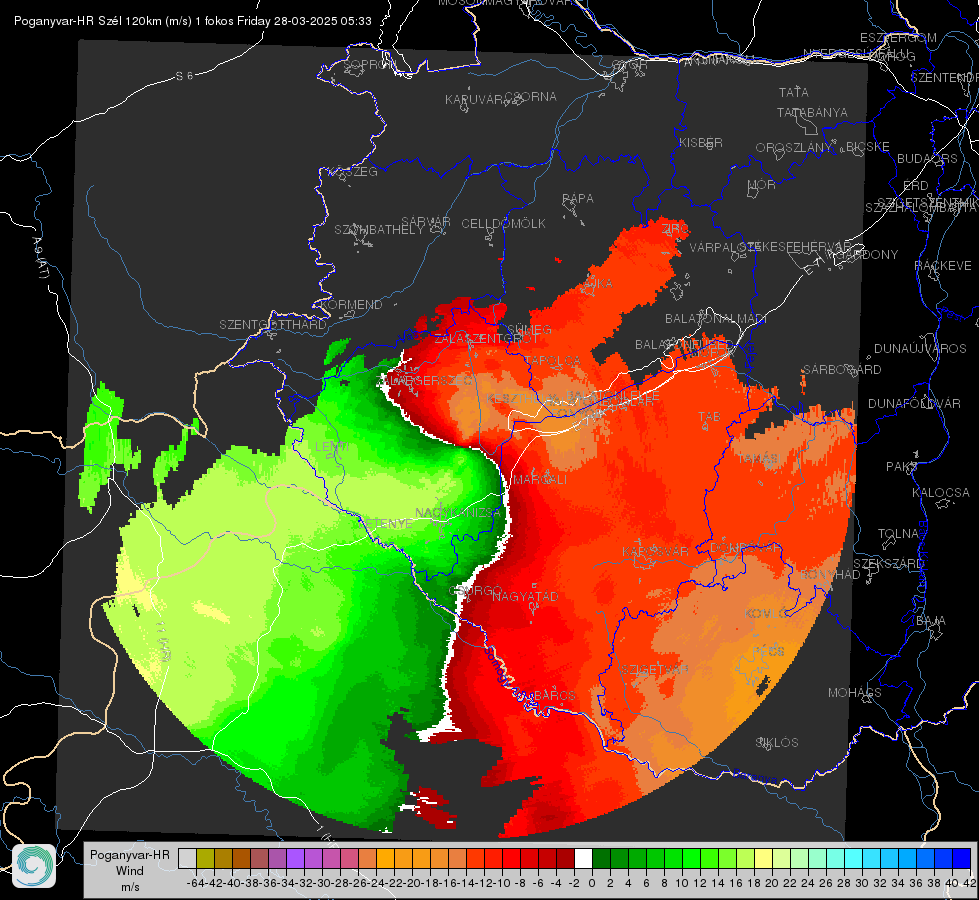Click the -64 value on the legend scale
The width and height of the screenshot is (979, 900).
pos(195,883)
